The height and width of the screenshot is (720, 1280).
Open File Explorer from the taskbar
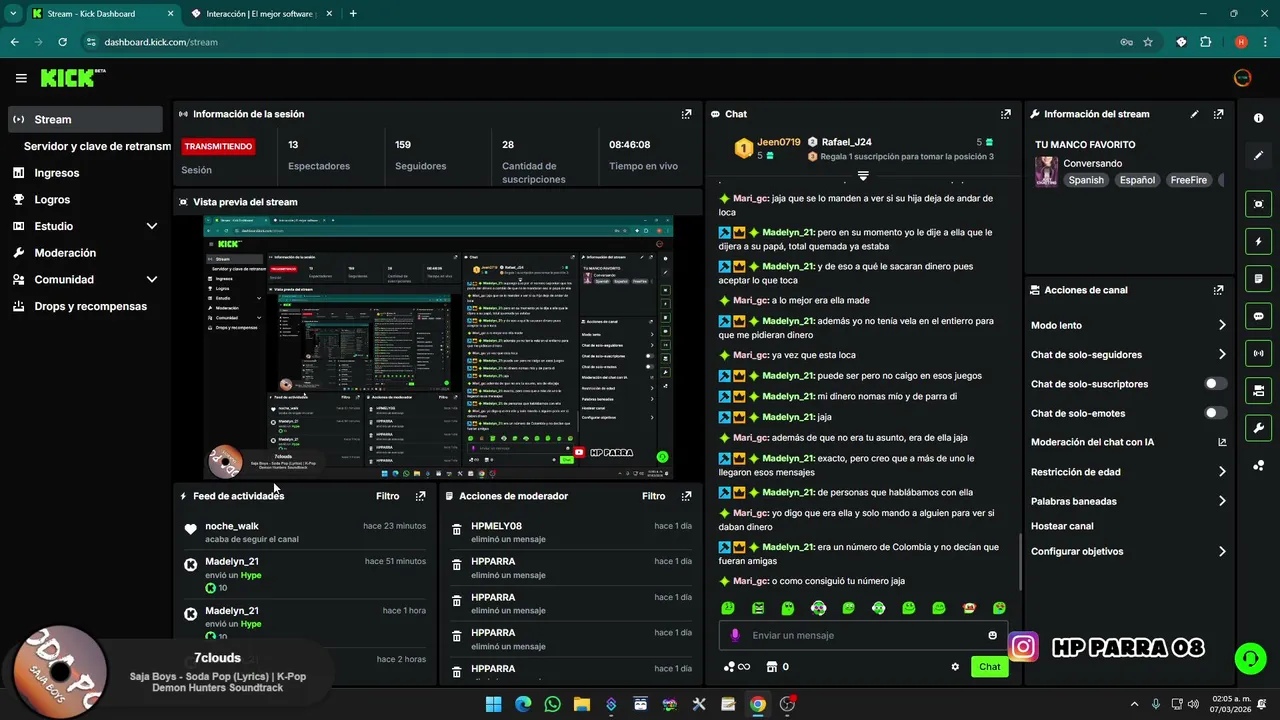click(581, 704)
